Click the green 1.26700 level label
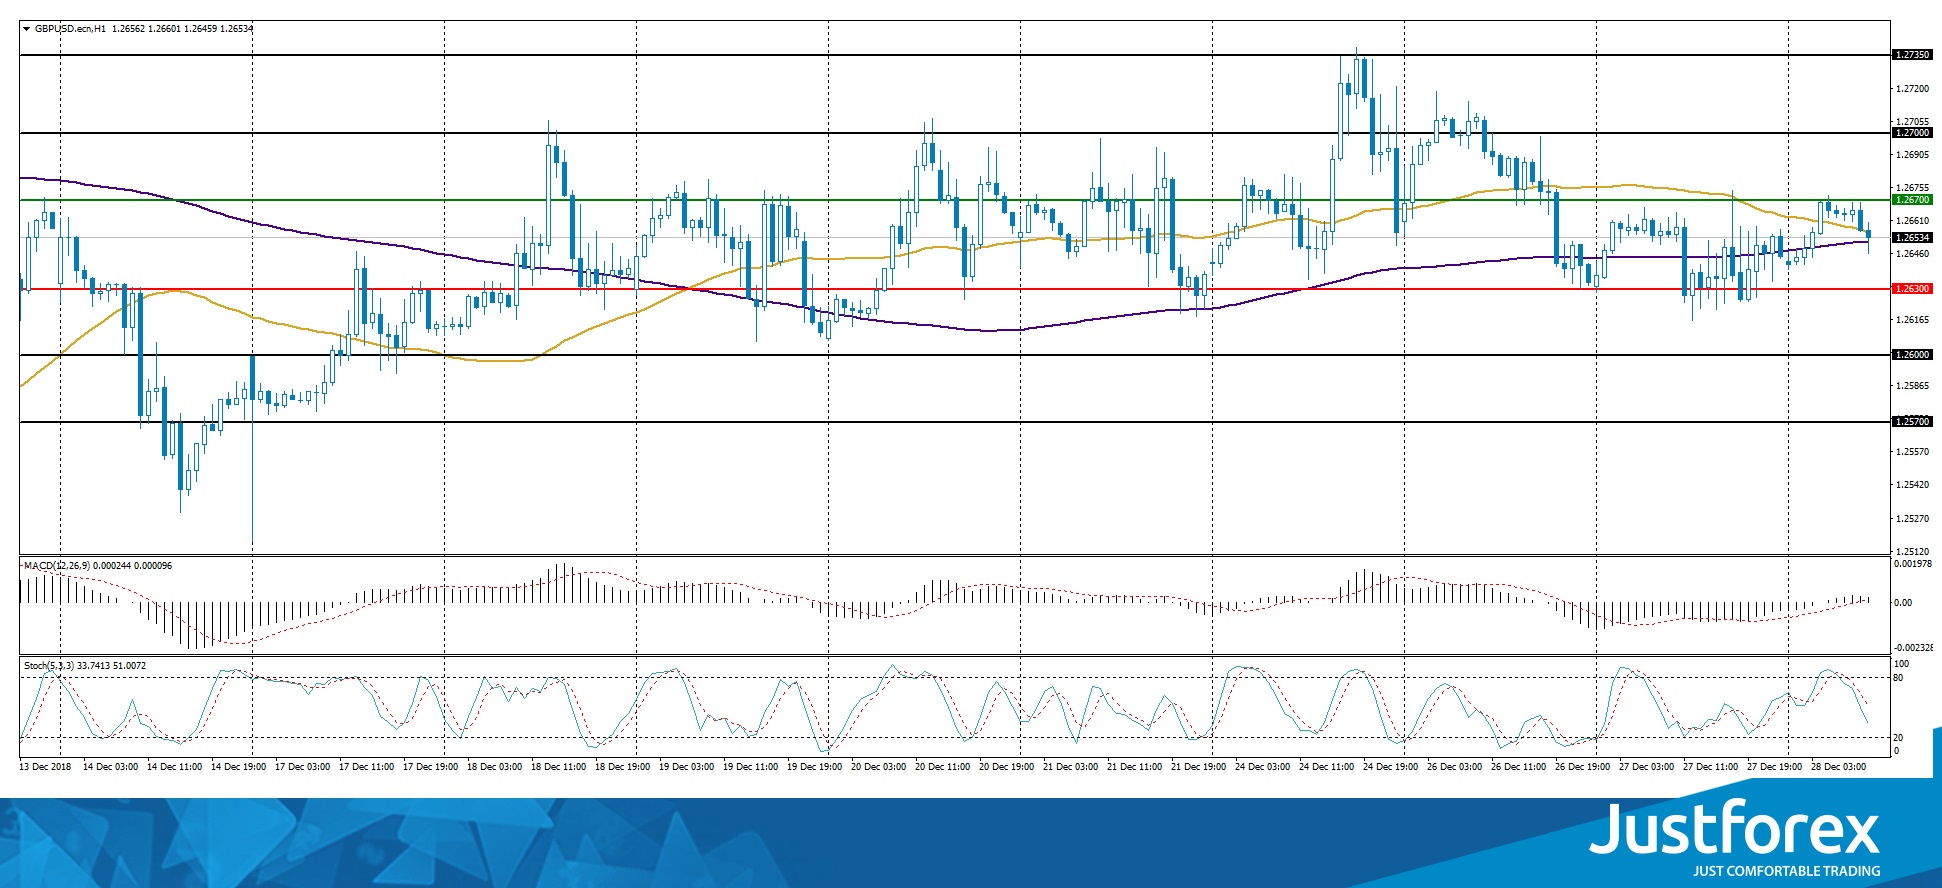The width and height of the screenshot is (1942, 888). (1913, 200)
